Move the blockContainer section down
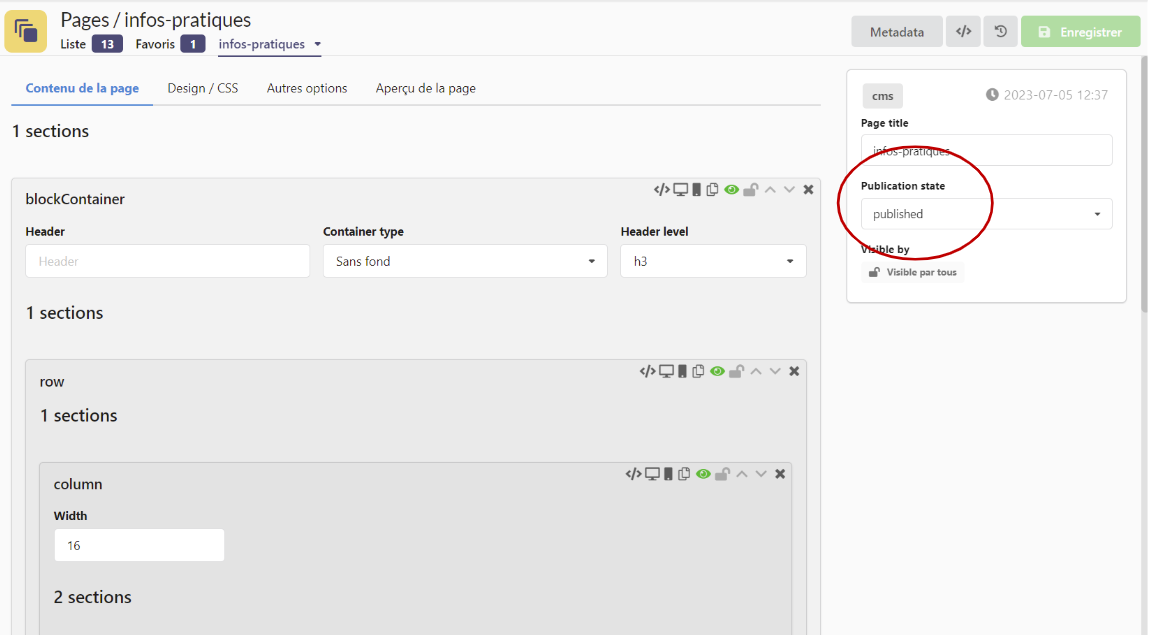 [789, 190]
